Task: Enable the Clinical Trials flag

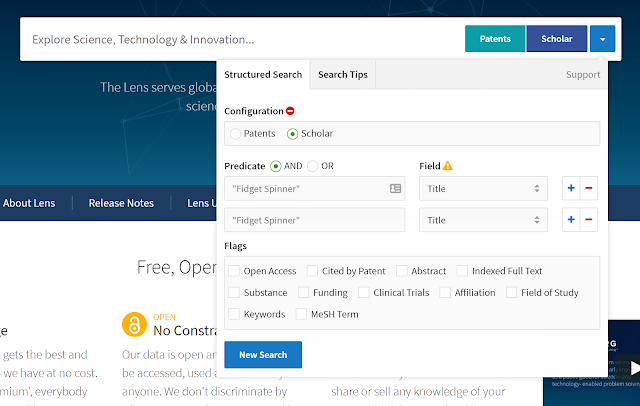Action: 363,292
